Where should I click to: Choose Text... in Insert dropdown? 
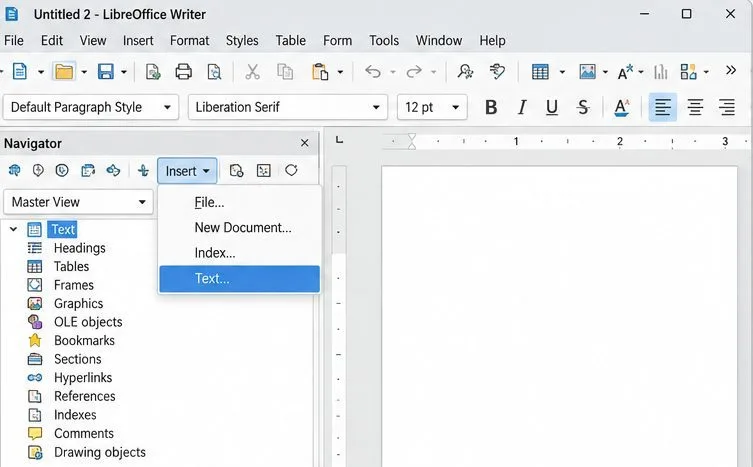point(239,279)
